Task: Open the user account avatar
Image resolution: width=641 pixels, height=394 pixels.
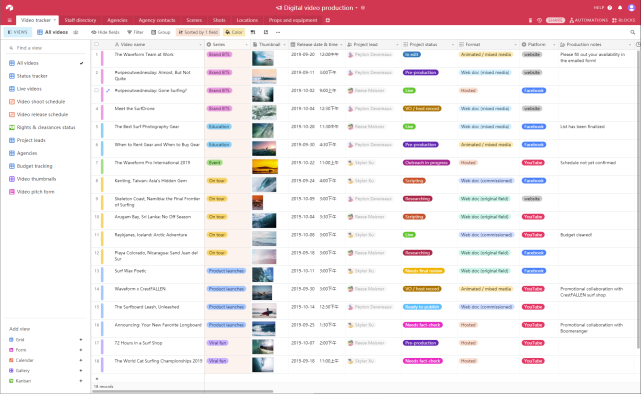Action: (632, 8)
